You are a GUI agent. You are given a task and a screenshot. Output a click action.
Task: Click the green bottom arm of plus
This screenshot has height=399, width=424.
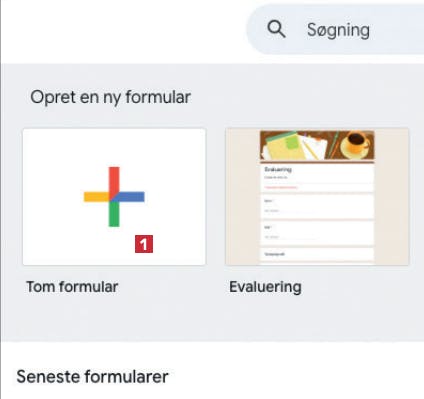[114, 214]
